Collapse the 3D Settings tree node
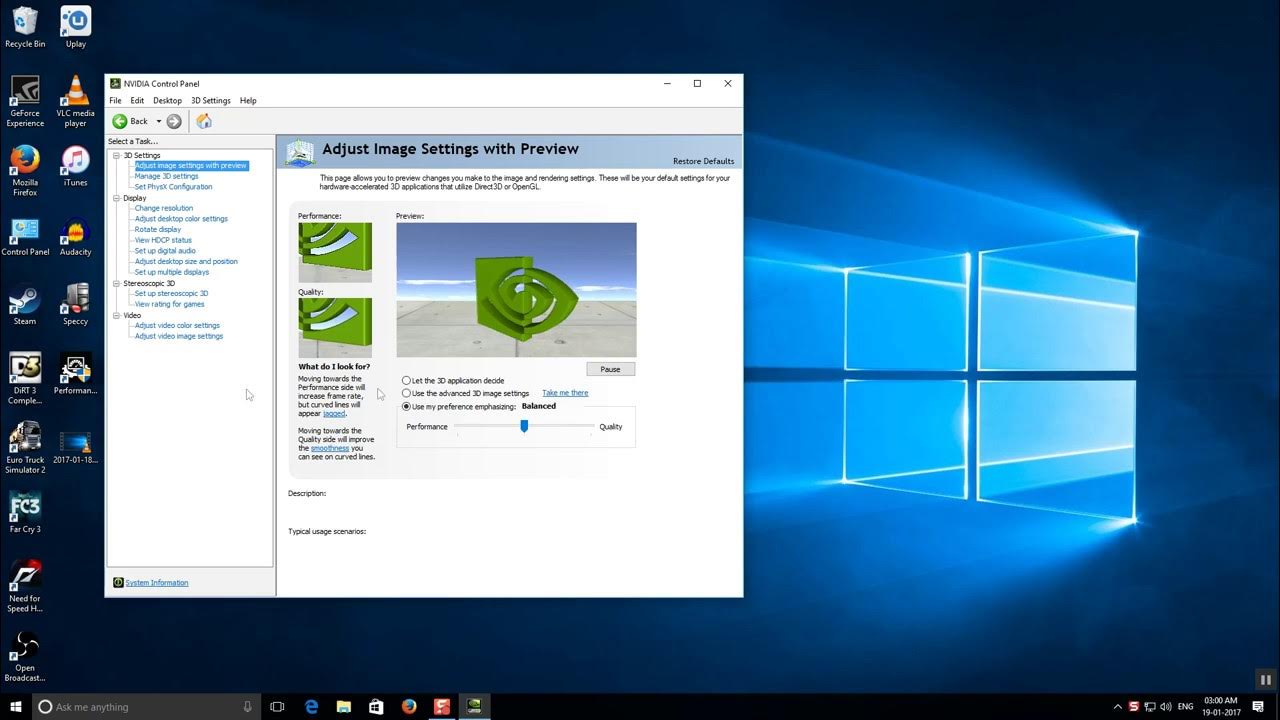The height and width of the screenshot is (720, 1280). pos(117,155)
